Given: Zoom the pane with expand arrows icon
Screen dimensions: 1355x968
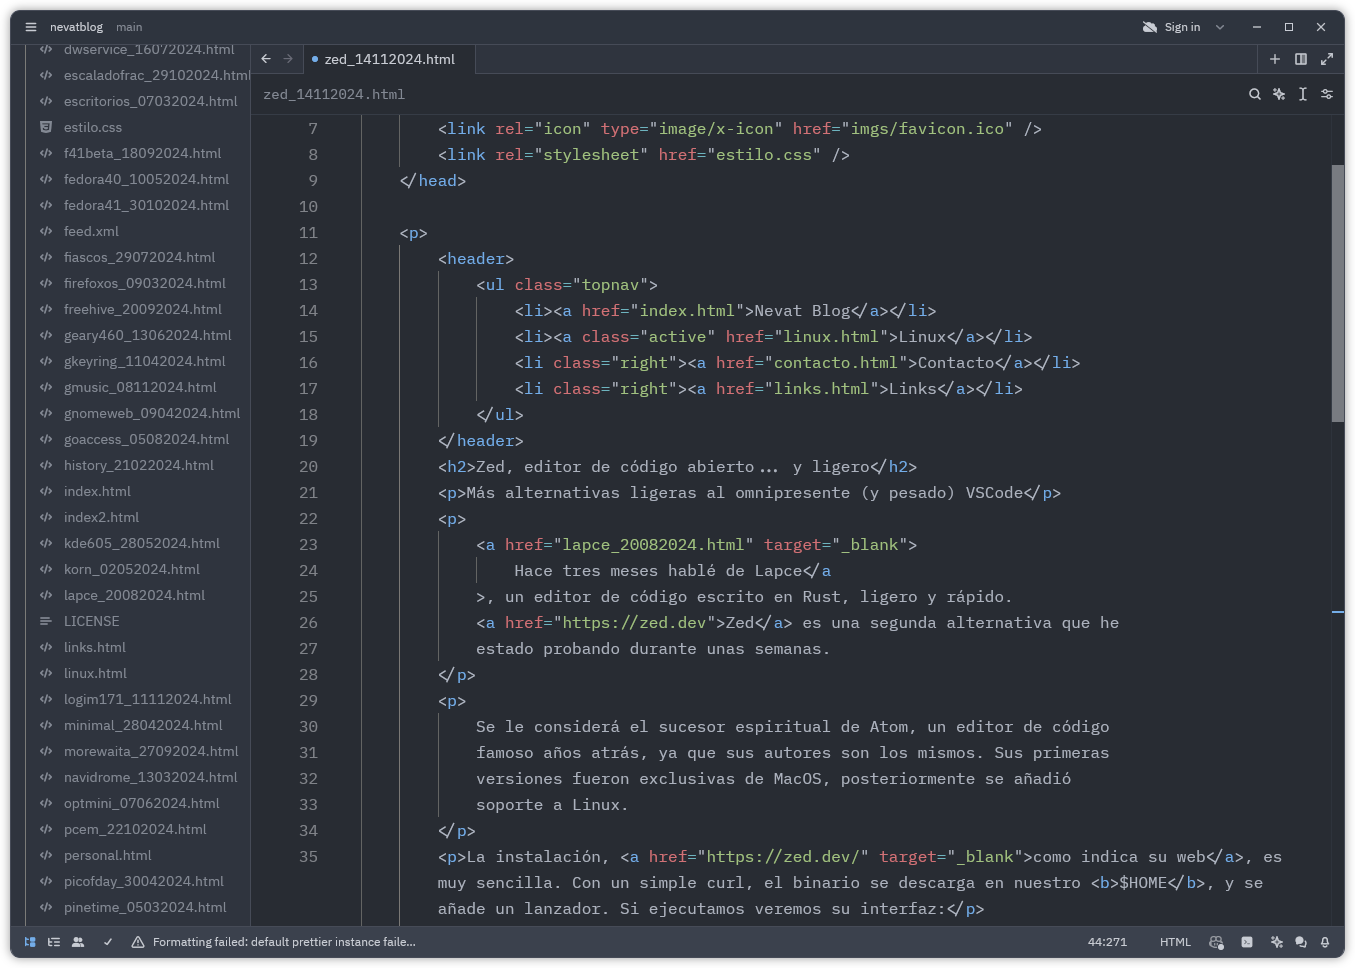Looking at the screenshot, I should coord(1327,59).
